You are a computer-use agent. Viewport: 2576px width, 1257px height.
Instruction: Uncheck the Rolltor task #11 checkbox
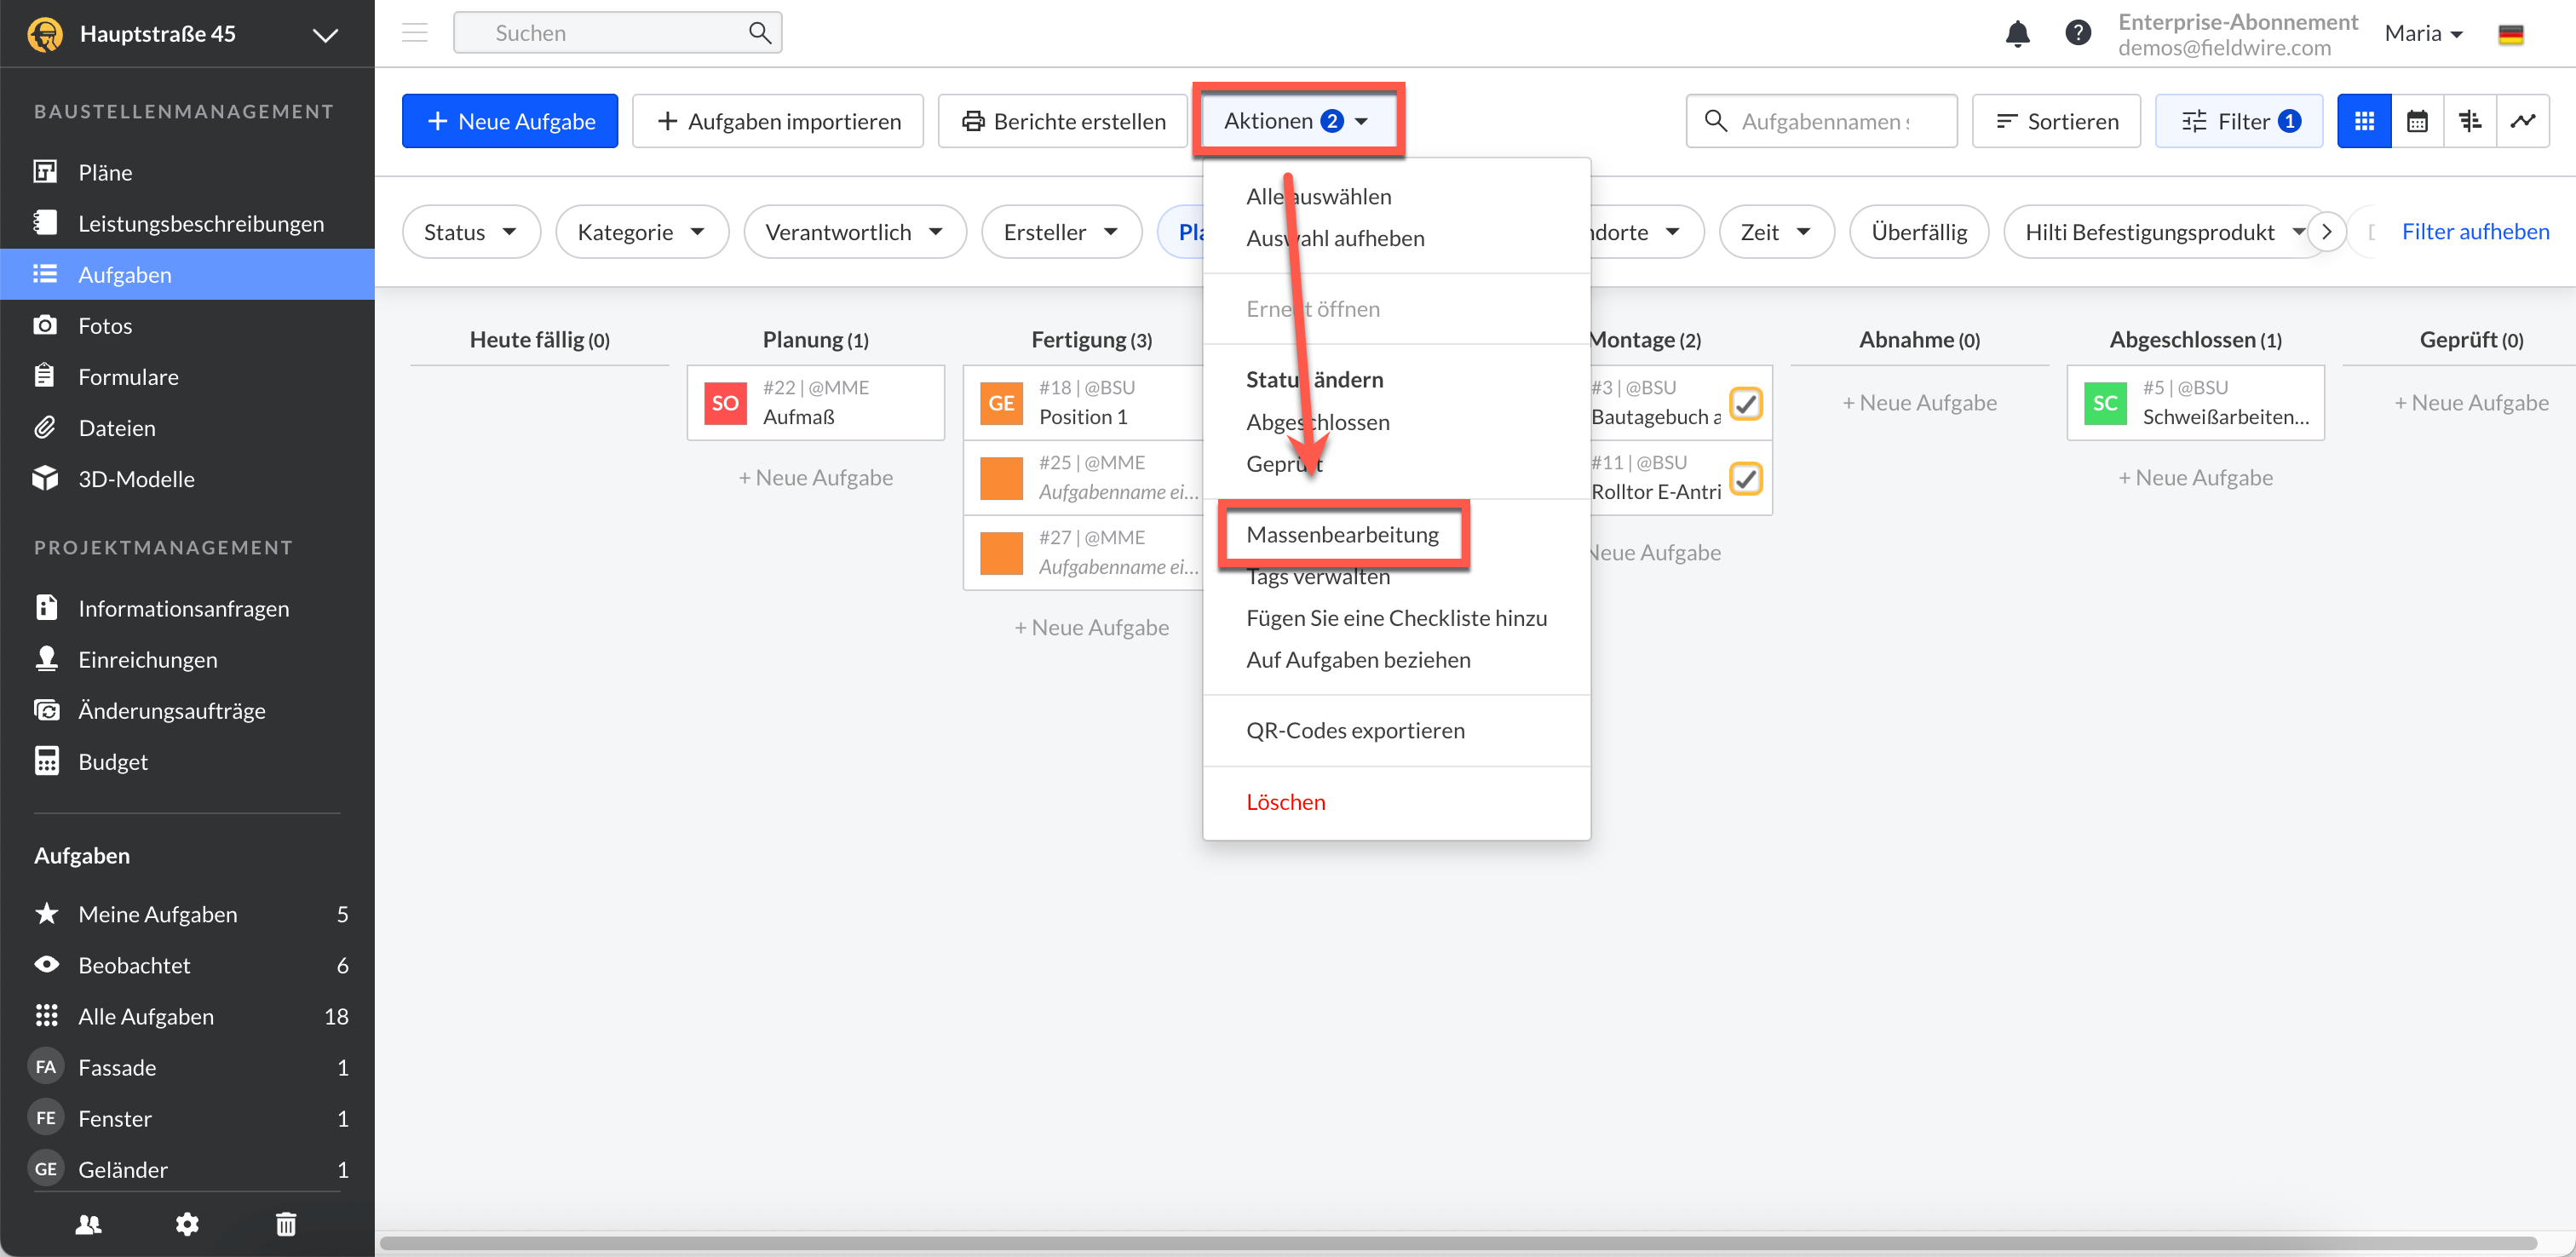[x=1745, y=478]
